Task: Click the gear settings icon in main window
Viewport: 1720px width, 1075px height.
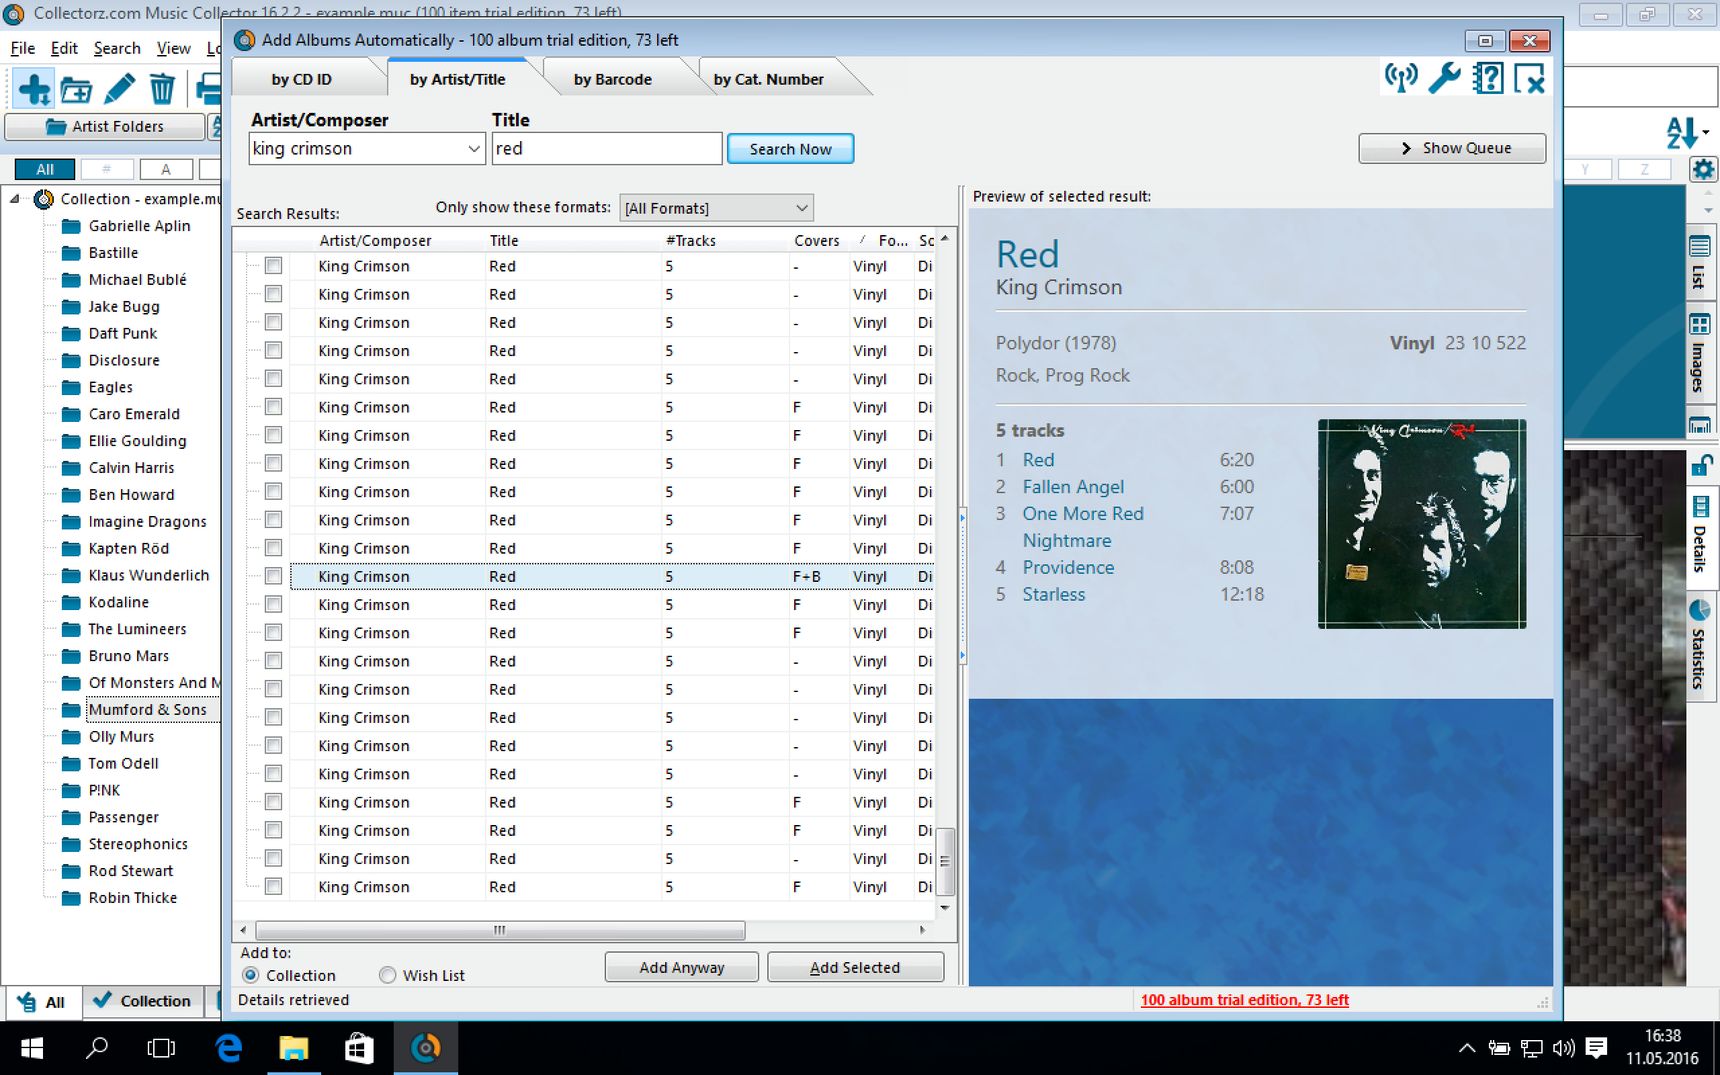Action: [1703, 169]
